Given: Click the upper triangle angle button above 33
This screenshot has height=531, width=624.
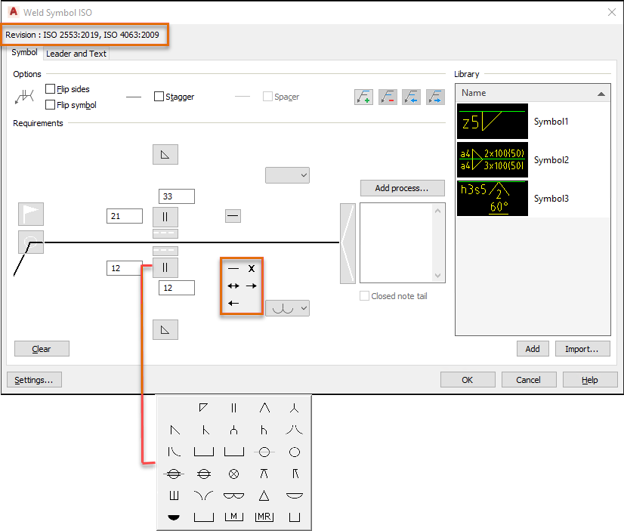Looking at the screenshot, I should tap(165, 154).
